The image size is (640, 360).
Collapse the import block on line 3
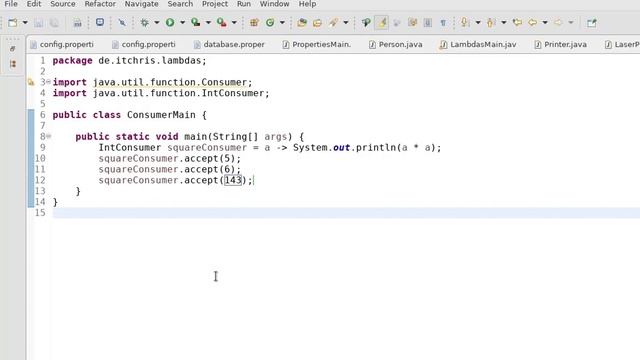49,82
